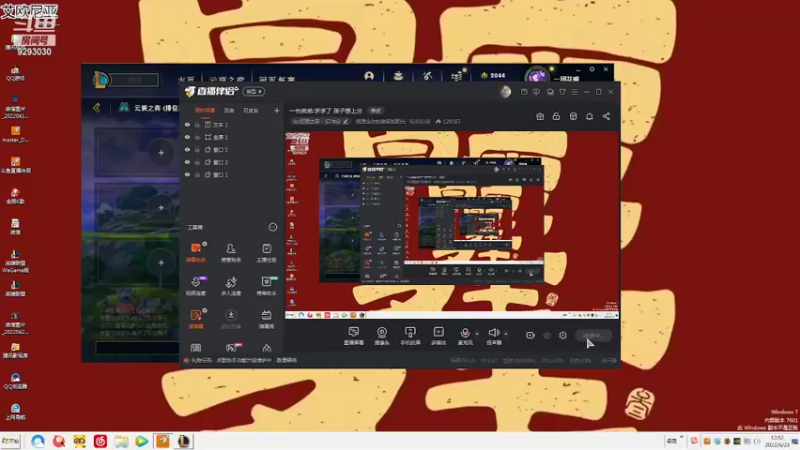
Task: Toggle visibility of 窗口 2 source
Action: pos(187,162)
